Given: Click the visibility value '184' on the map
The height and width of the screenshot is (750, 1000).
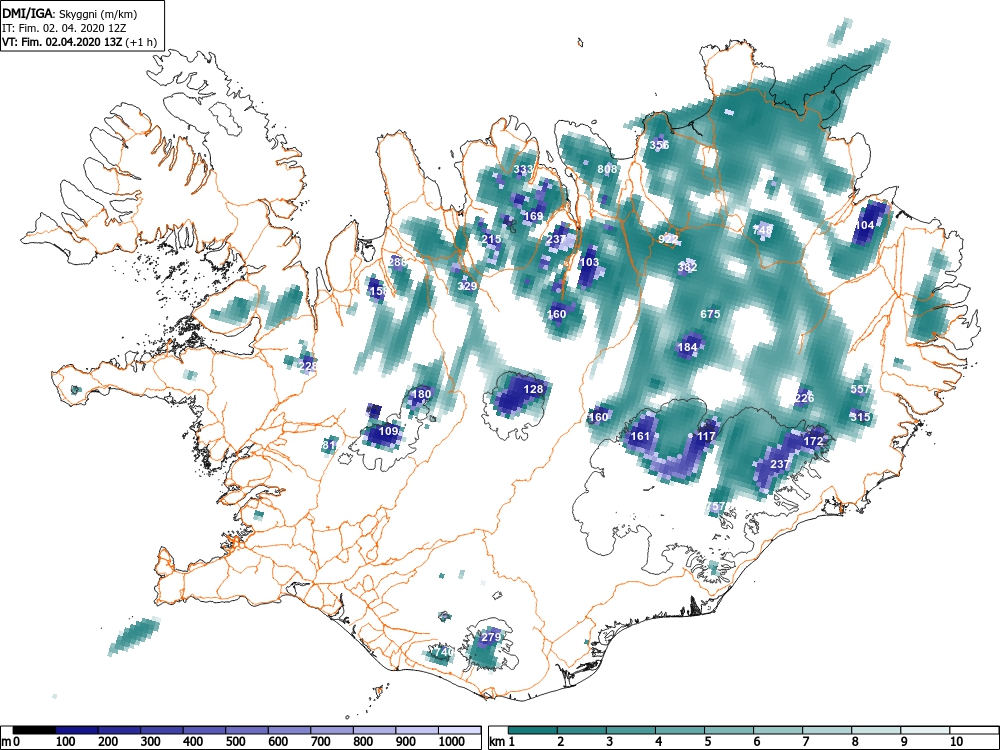Looking at the screenshot, I should pos(688,348).
